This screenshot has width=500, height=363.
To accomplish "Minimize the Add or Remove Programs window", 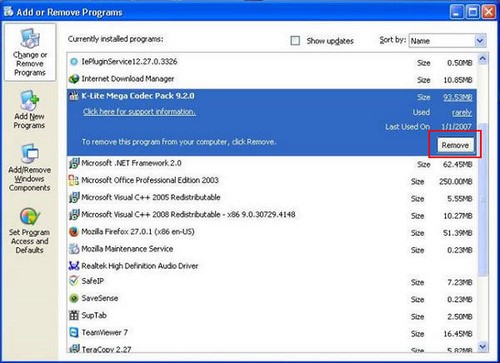I will coord(457,12).
